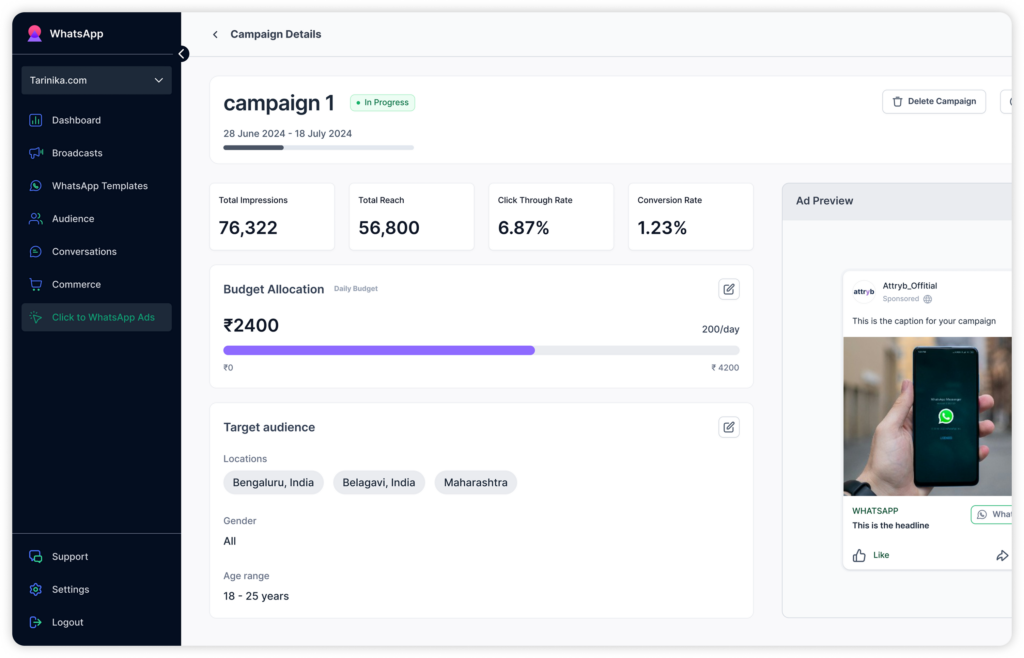Open WhatsApp Templates
1024x658 pixels.
100,186
